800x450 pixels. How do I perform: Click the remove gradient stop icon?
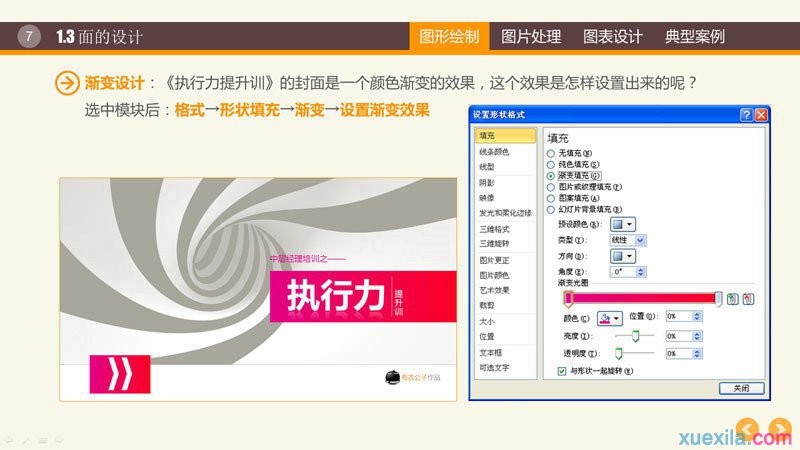pyautogui.click(x=749, y=298)
